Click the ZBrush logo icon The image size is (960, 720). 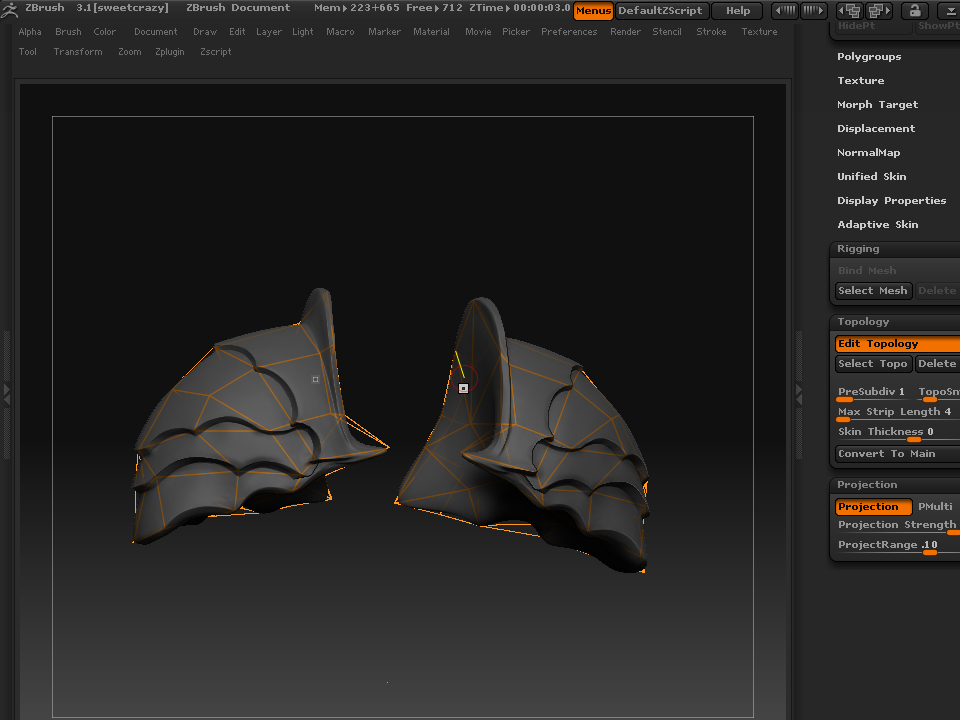pos(10,9)
